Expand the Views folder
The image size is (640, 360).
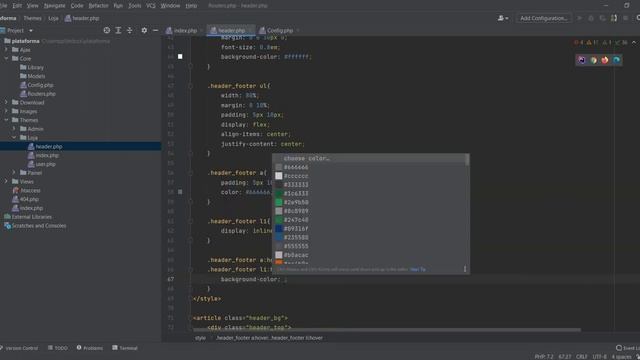pyautogui.click(x=6, y=182)
